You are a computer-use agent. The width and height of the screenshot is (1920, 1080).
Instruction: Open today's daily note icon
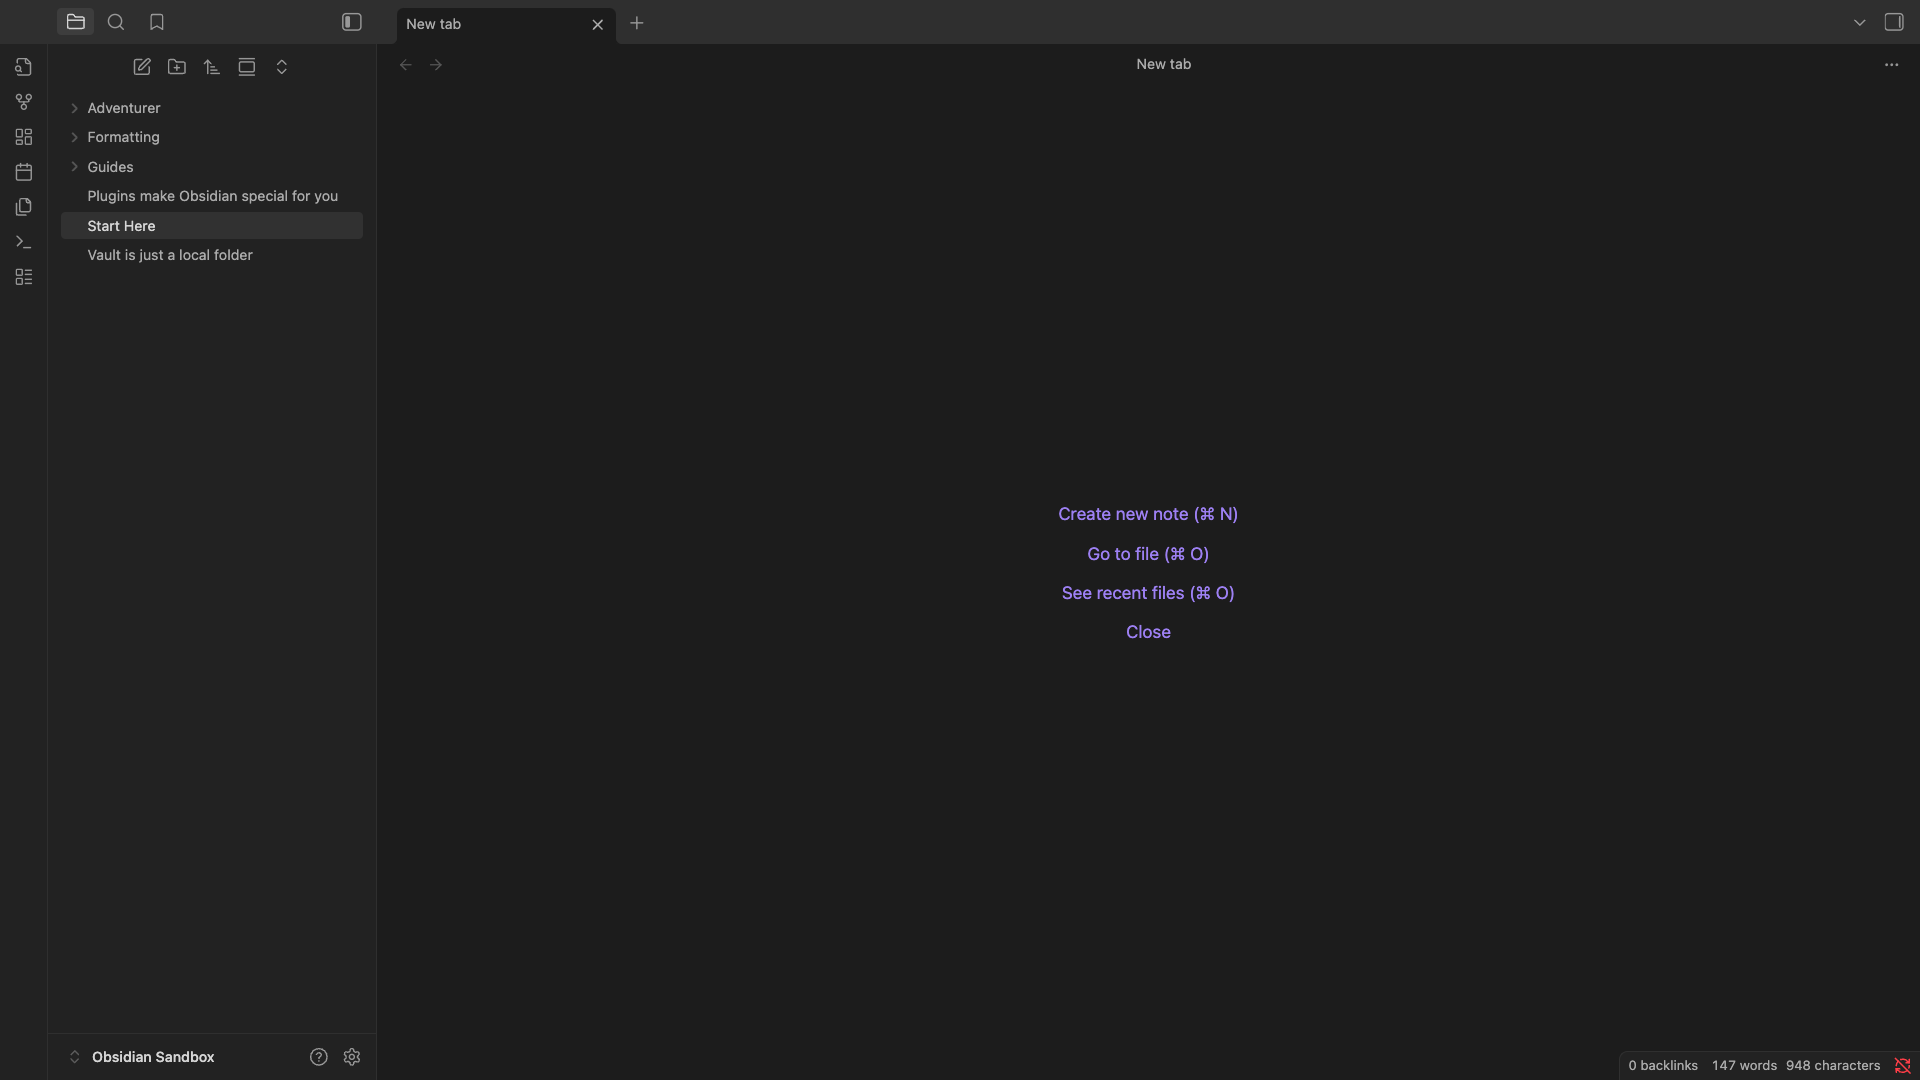[x=24, y=172]
